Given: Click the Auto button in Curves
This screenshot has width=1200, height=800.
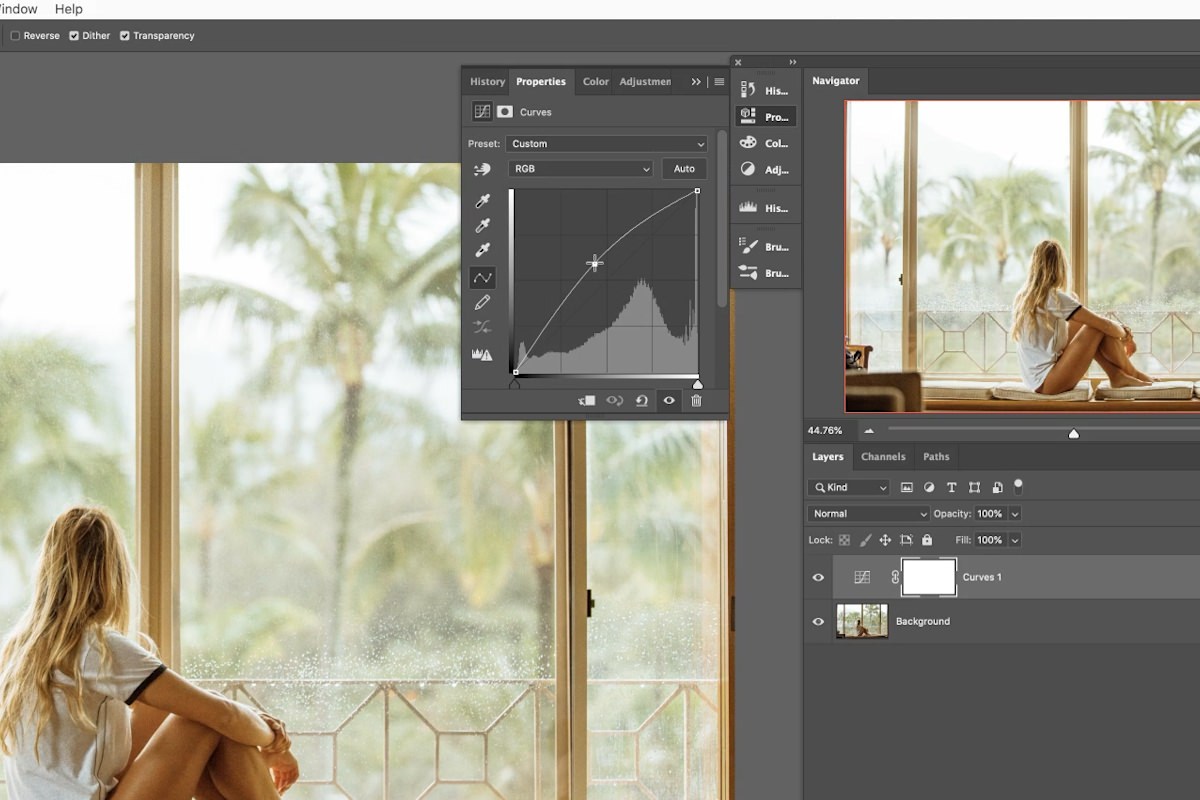Looking at the screenshot, I should coord(684,169).
